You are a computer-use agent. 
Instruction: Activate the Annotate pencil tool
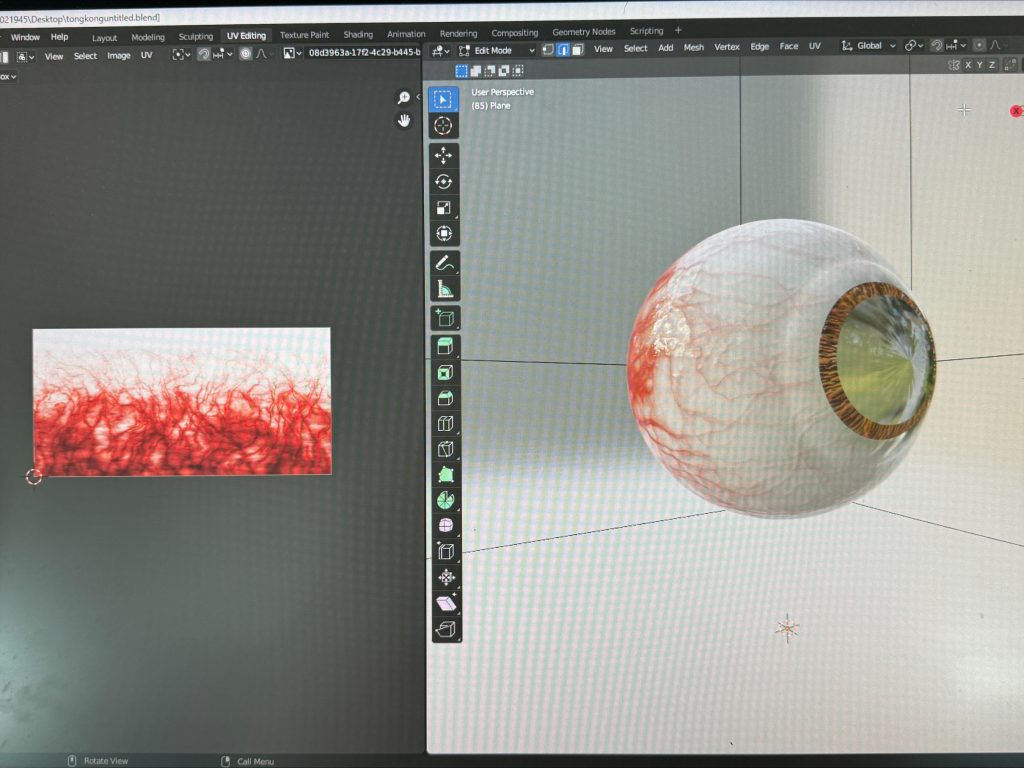[x=444, y=263]
